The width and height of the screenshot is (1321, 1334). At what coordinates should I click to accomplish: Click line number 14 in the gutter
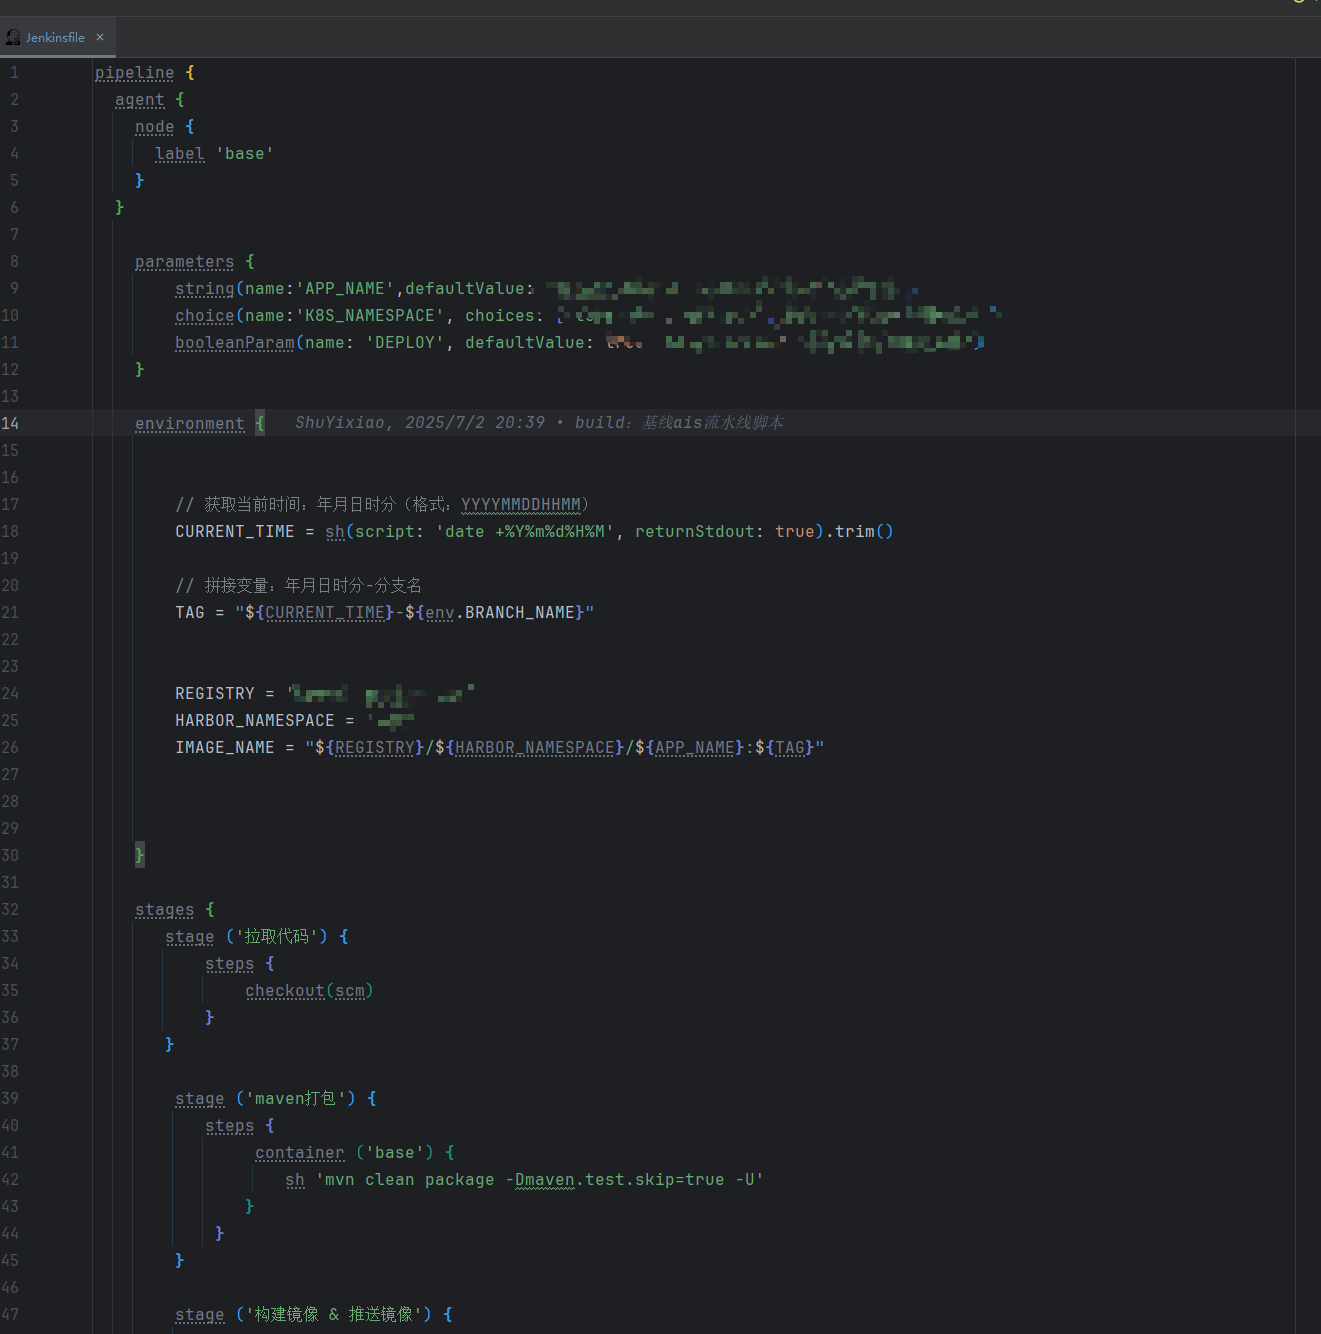[10, 423]
